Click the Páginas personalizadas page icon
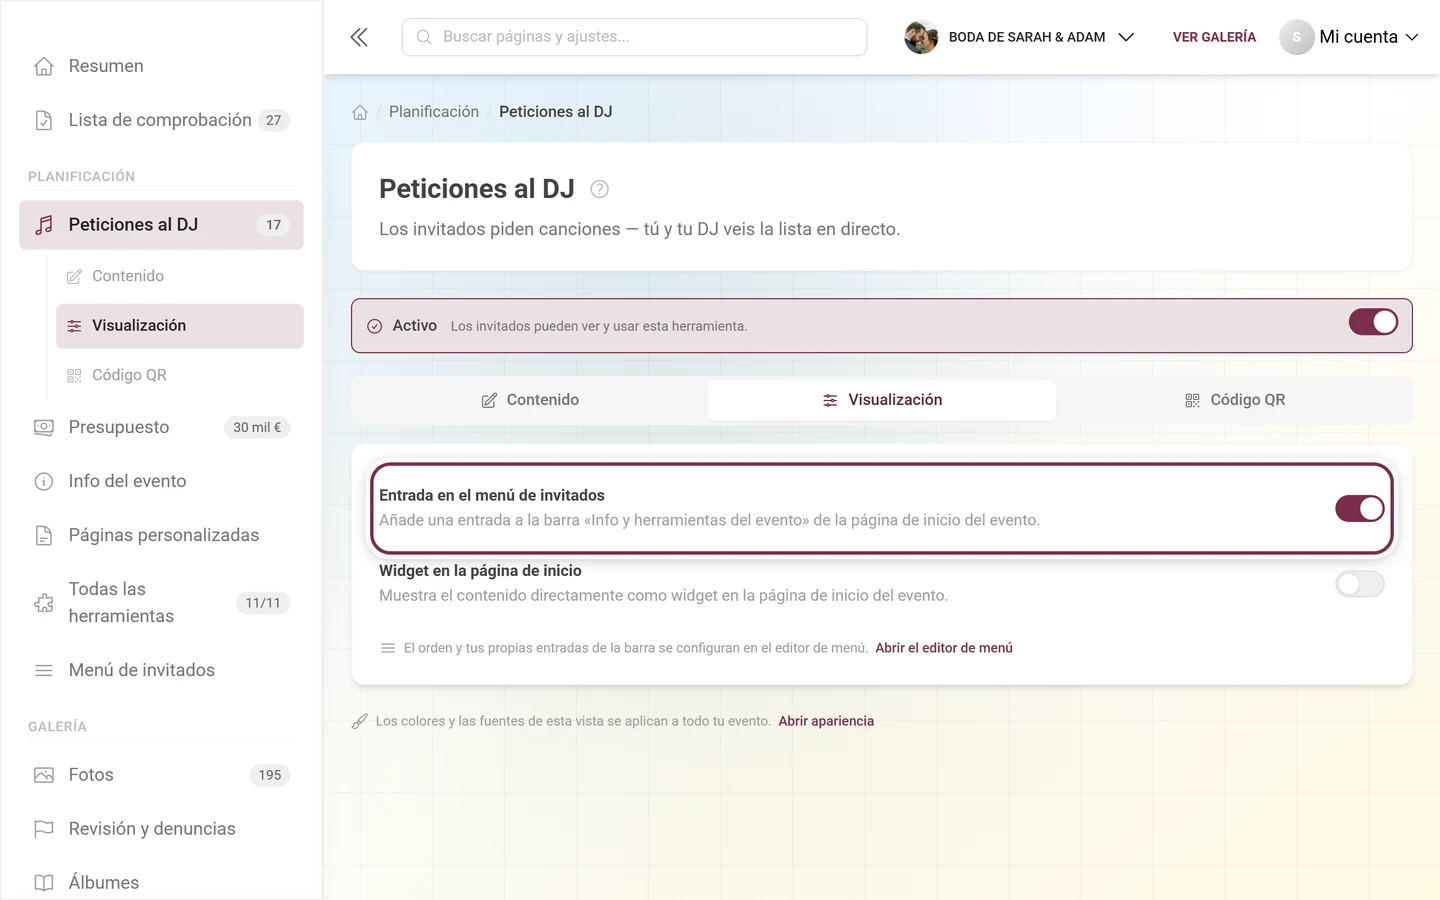Screen dimensions: 1440x900 click(44, 535)
